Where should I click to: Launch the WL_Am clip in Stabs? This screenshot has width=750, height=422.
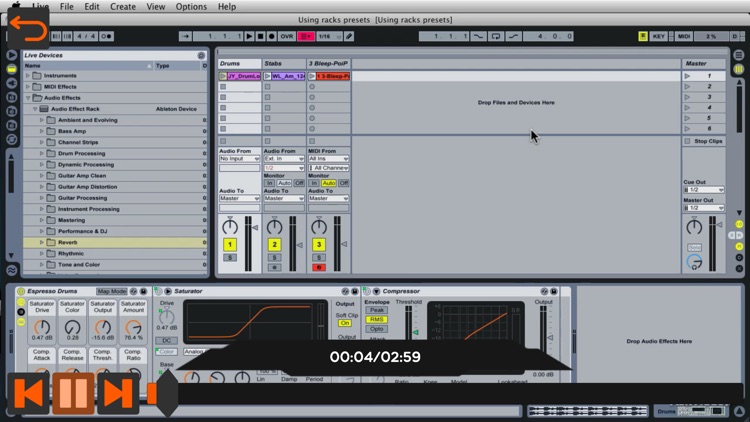click(267, 76)
